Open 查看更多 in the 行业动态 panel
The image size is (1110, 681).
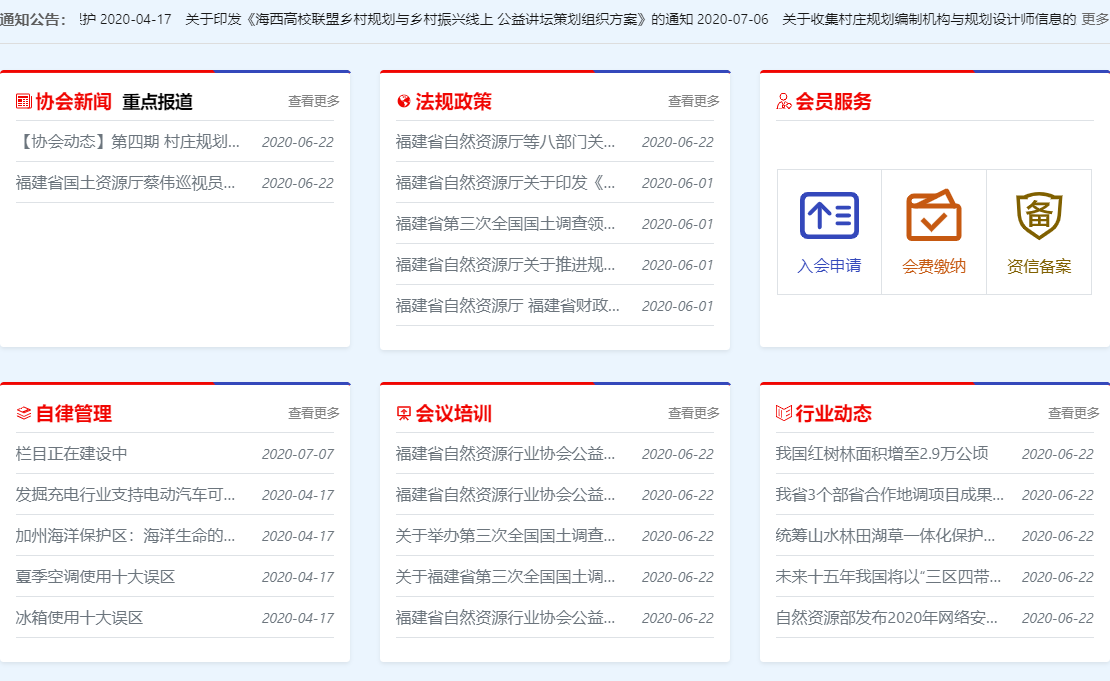1073,413
